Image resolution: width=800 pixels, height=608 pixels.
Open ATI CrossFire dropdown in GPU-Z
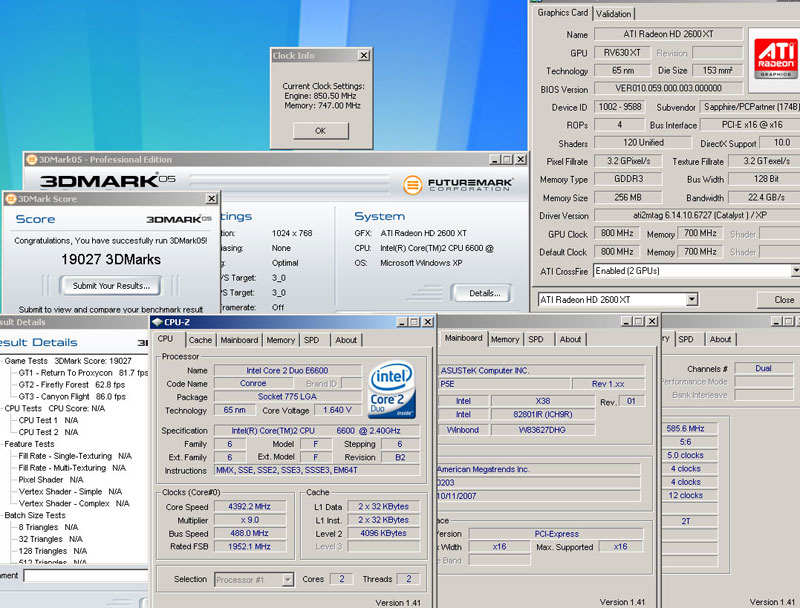795,271
